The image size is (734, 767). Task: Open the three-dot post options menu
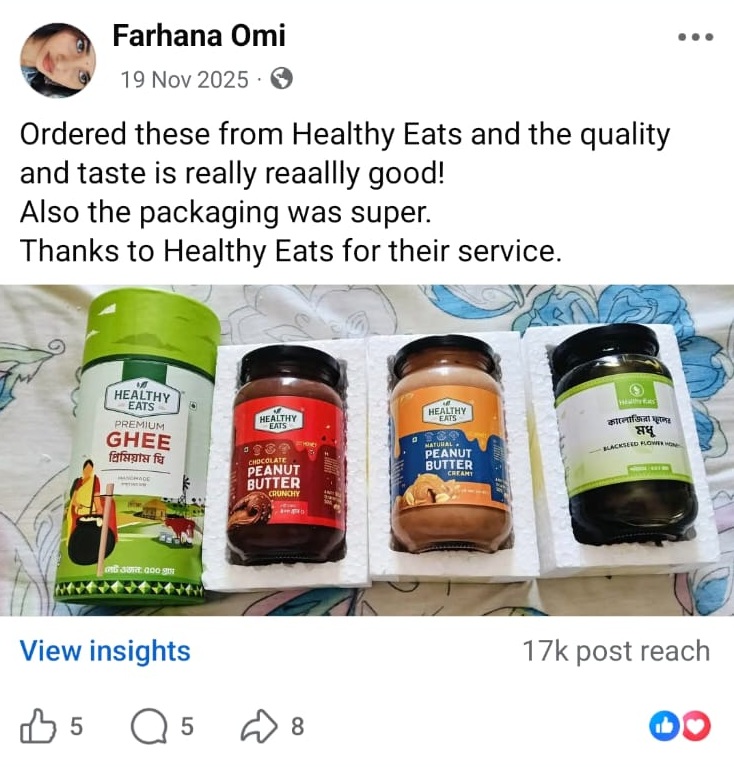(x=695, y=37)
